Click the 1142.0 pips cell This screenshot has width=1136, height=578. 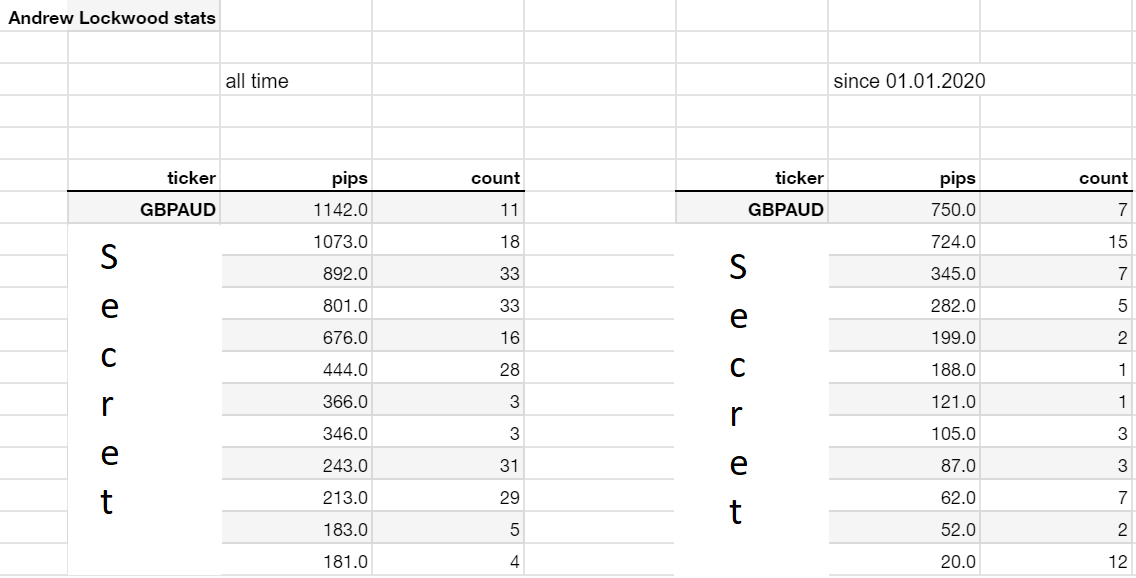(x=296, y=209)
